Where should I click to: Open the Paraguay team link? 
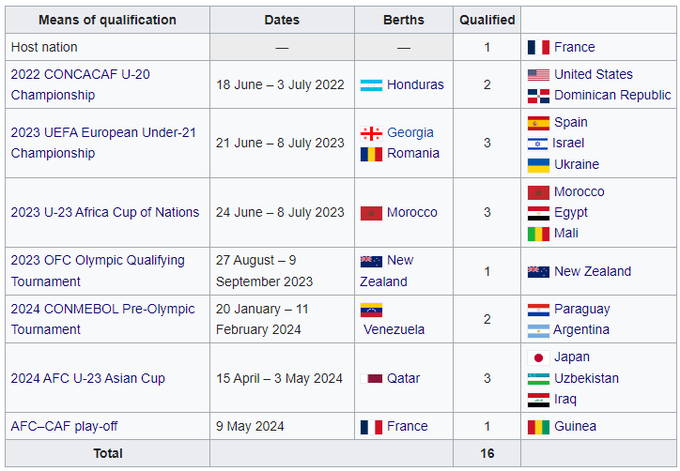click(x=582, y=309)
